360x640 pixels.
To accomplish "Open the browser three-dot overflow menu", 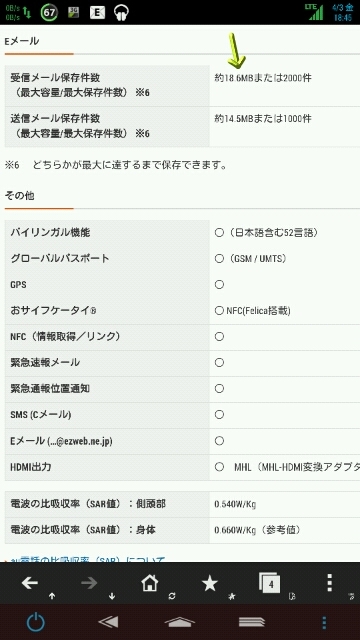I will tap(330, 583).
